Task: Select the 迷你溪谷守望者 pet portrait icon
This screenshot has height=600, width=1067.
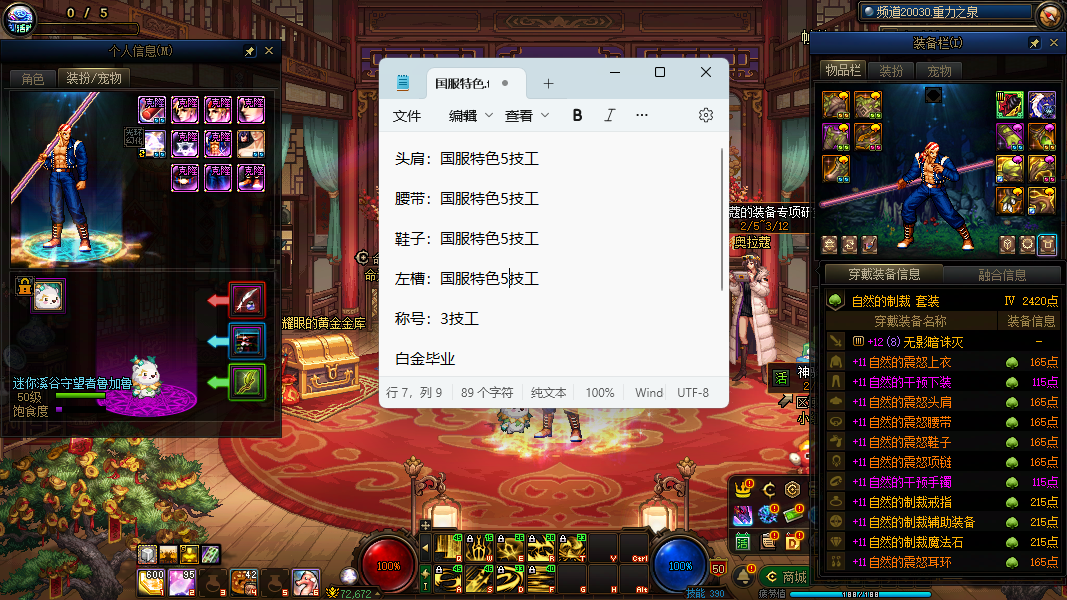Action: (48, 296)
